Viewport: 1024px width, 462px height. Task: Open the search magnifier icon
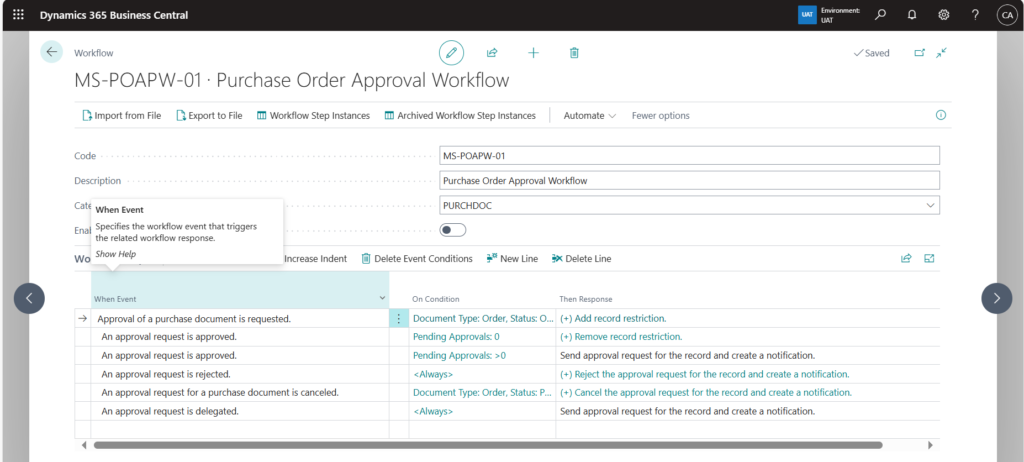tap(881, 14)
